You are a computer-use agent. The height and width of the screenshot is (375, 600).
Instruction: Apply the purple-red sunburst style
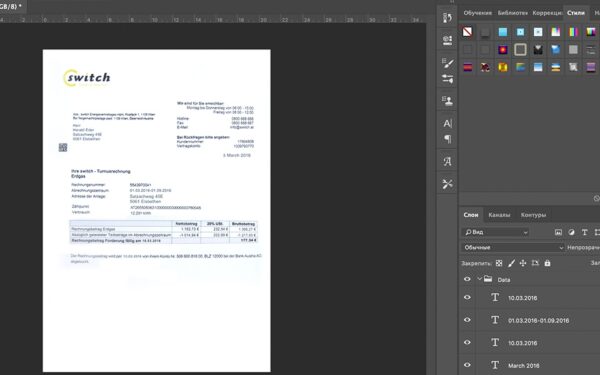[503, 49]
